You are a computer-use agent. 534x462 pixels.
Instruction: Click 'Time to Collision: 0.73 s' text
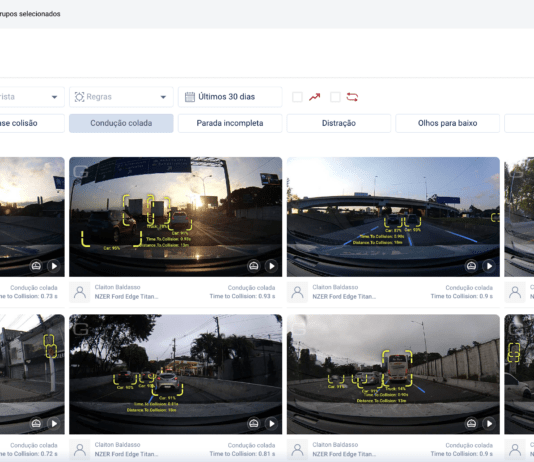tap(29, 296)
